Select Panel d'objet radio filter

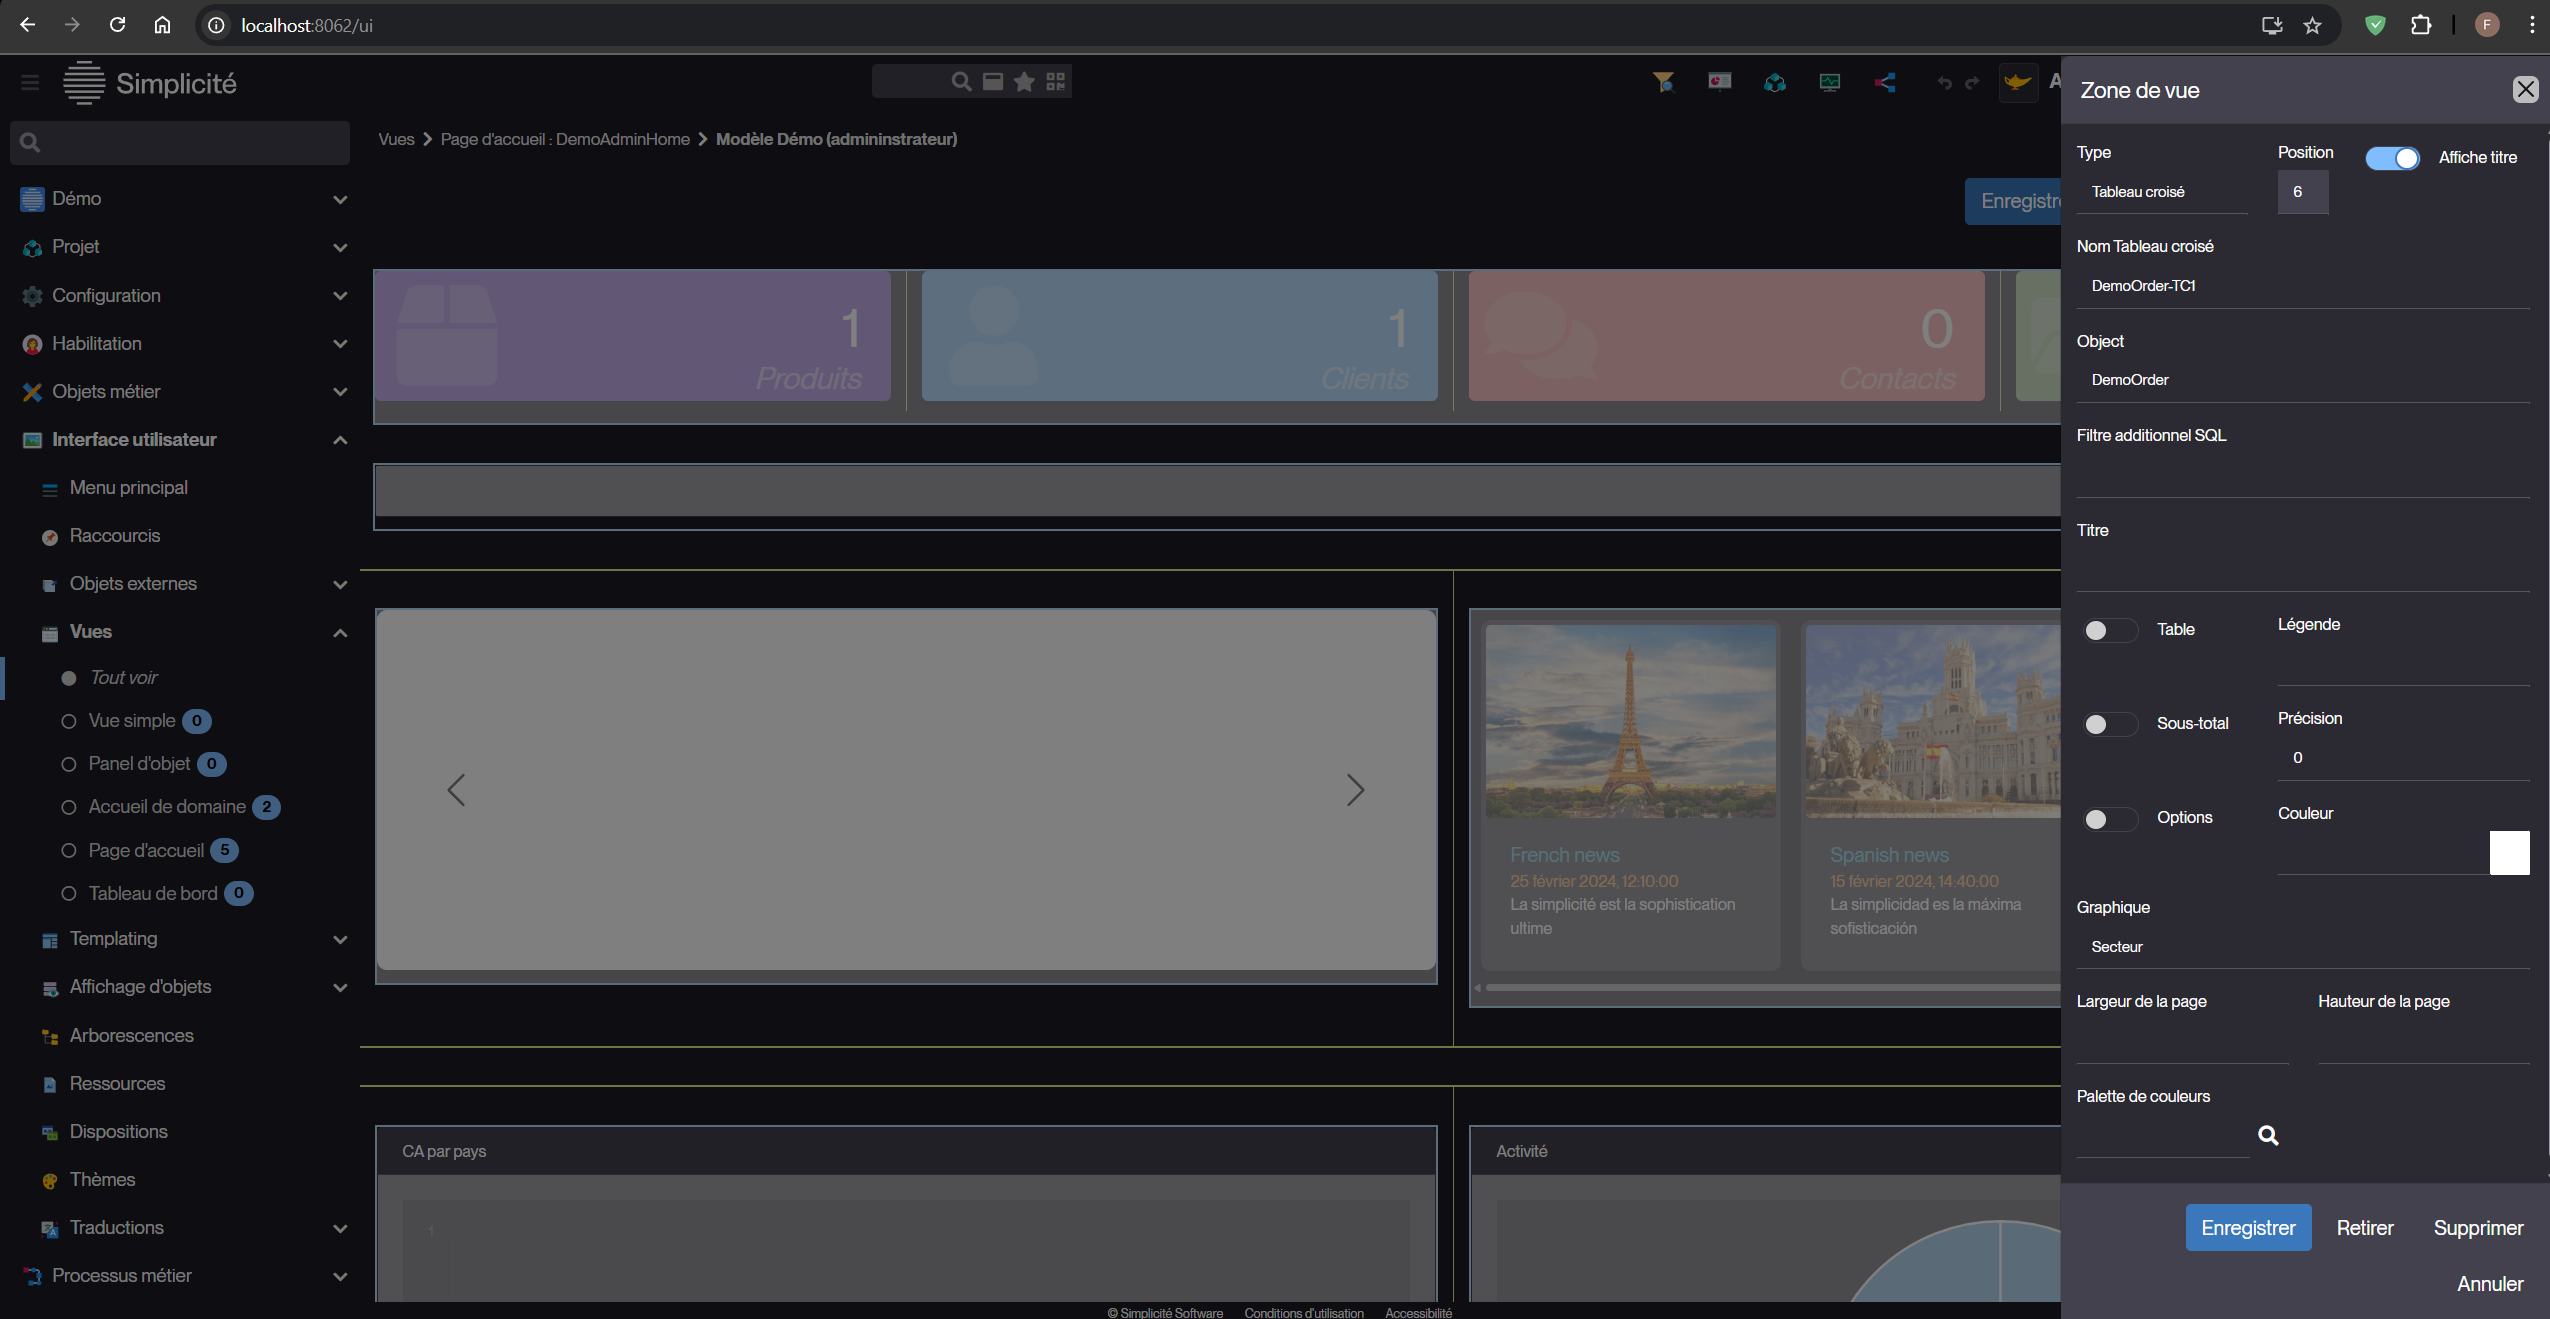coord(69,764)
